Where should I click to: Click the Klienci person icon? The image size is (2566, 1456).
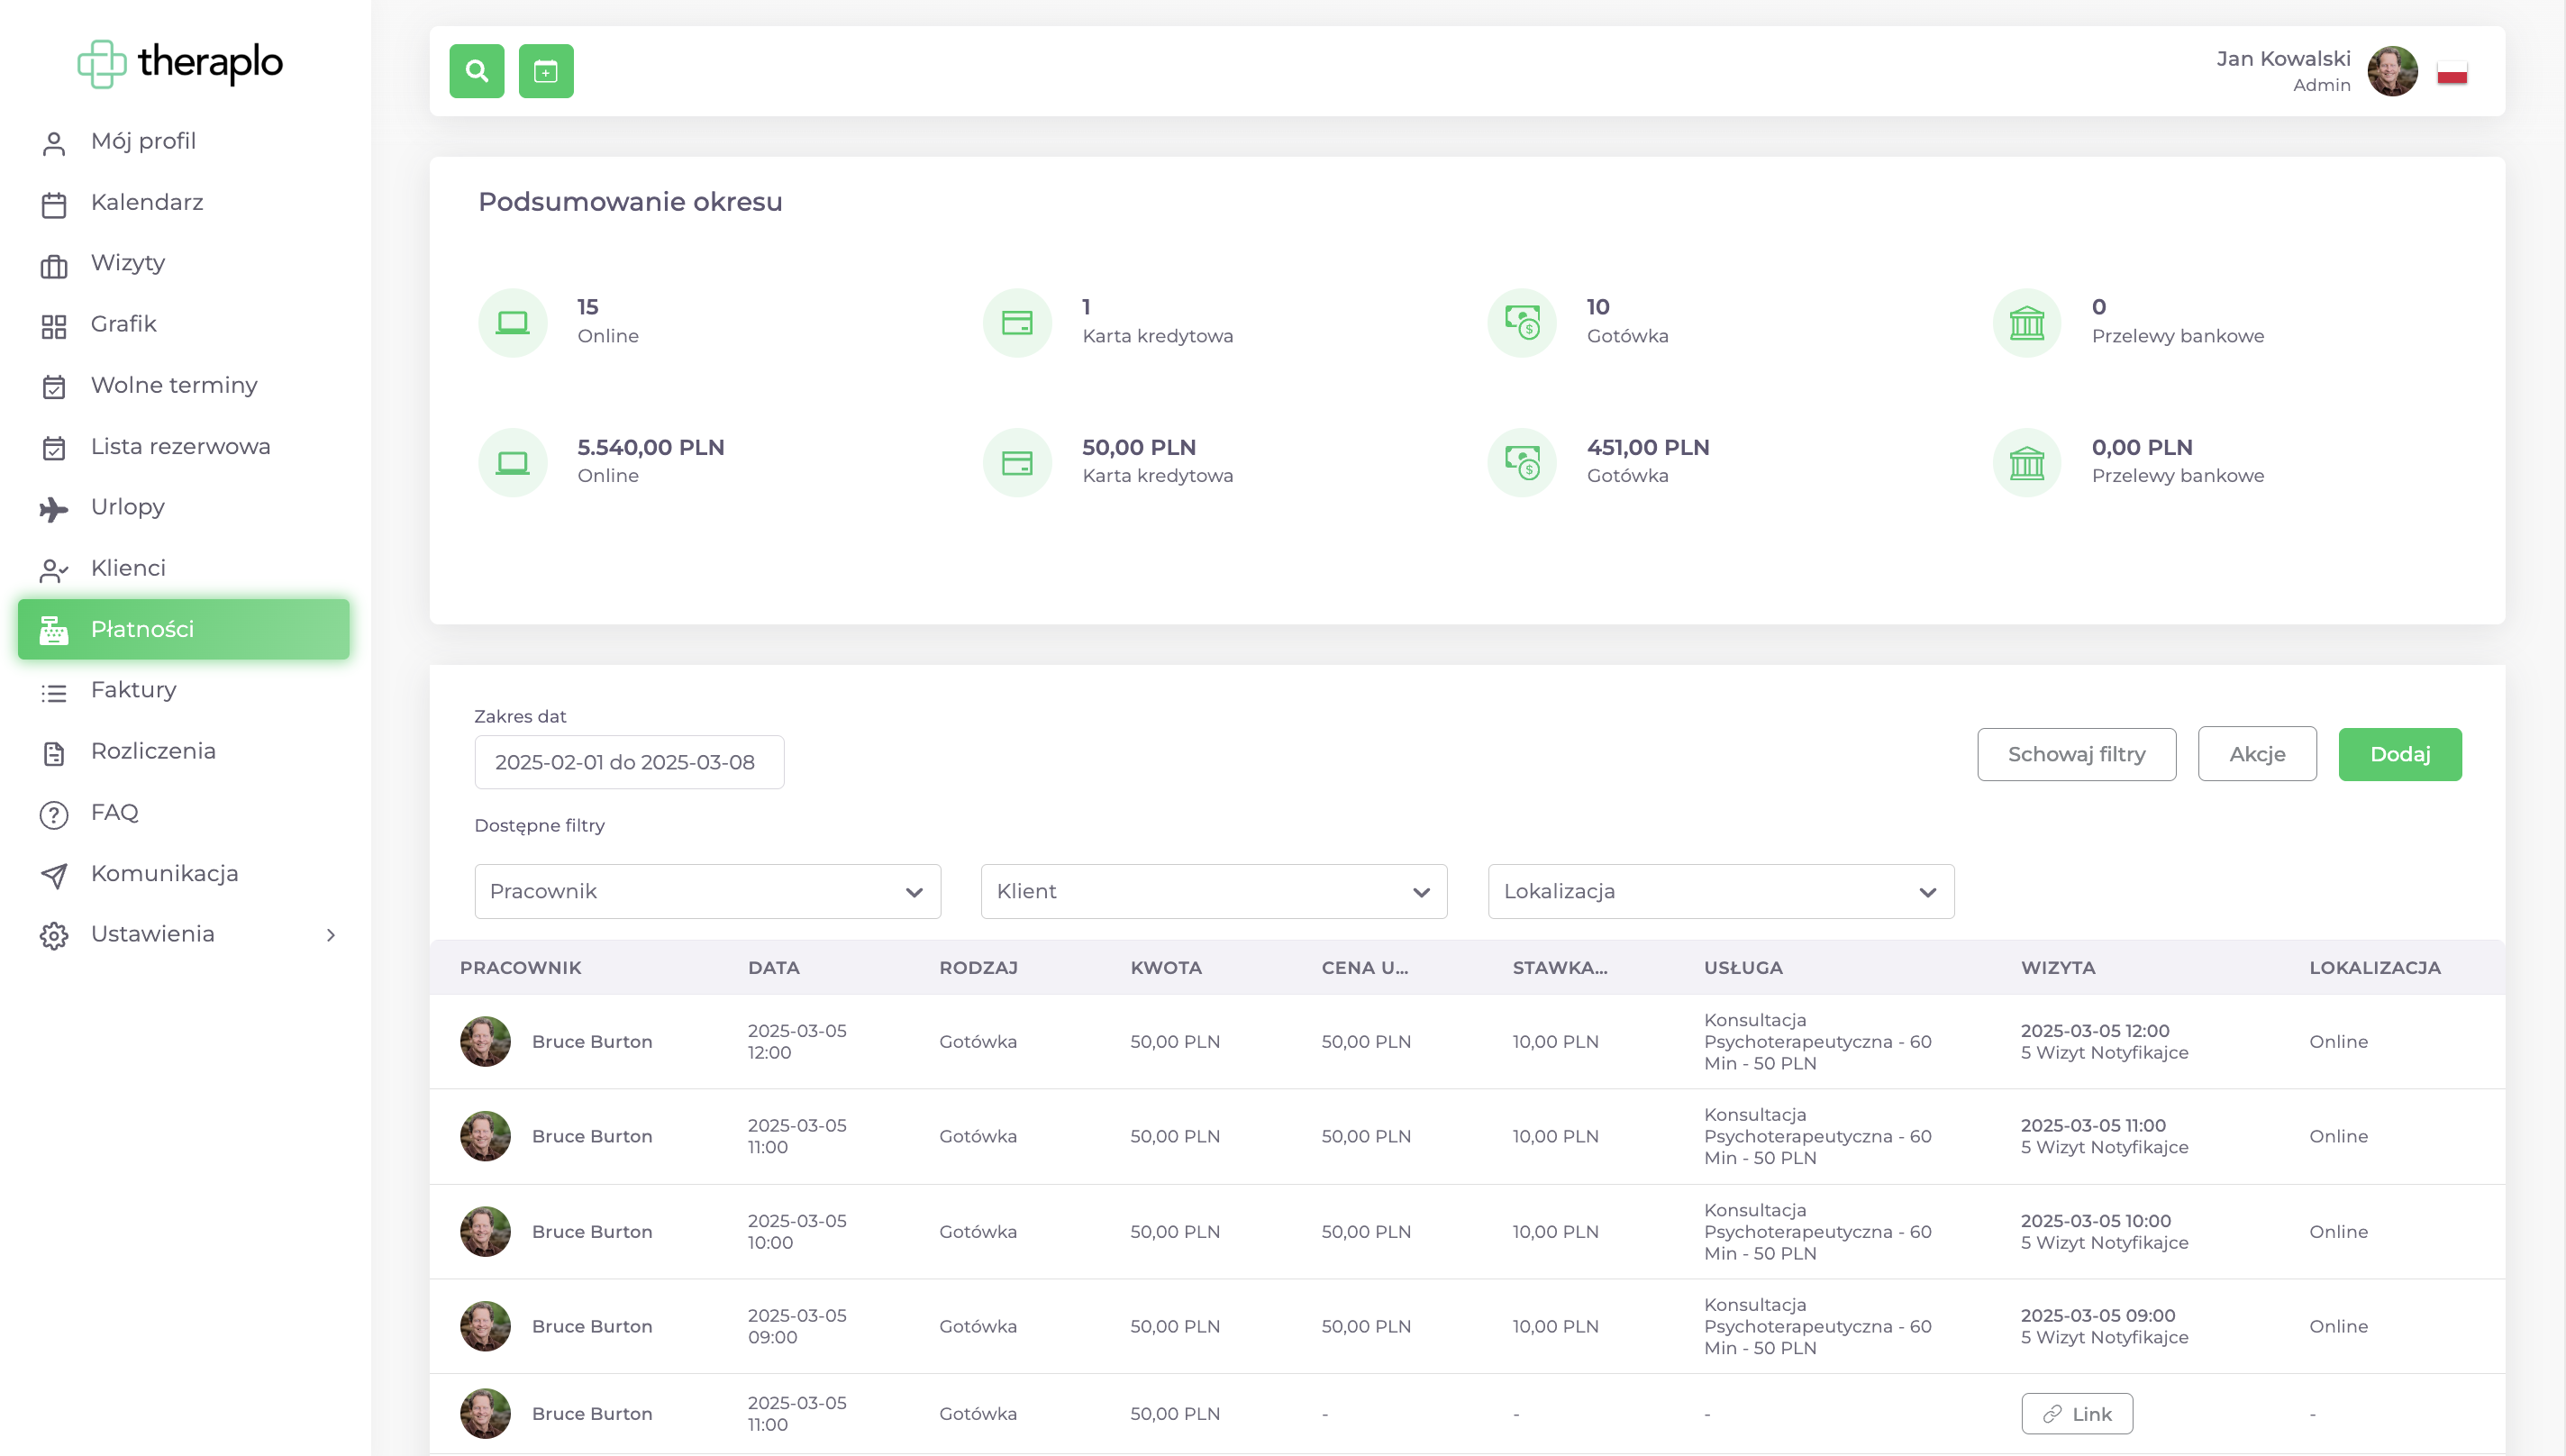pos(53,570)
